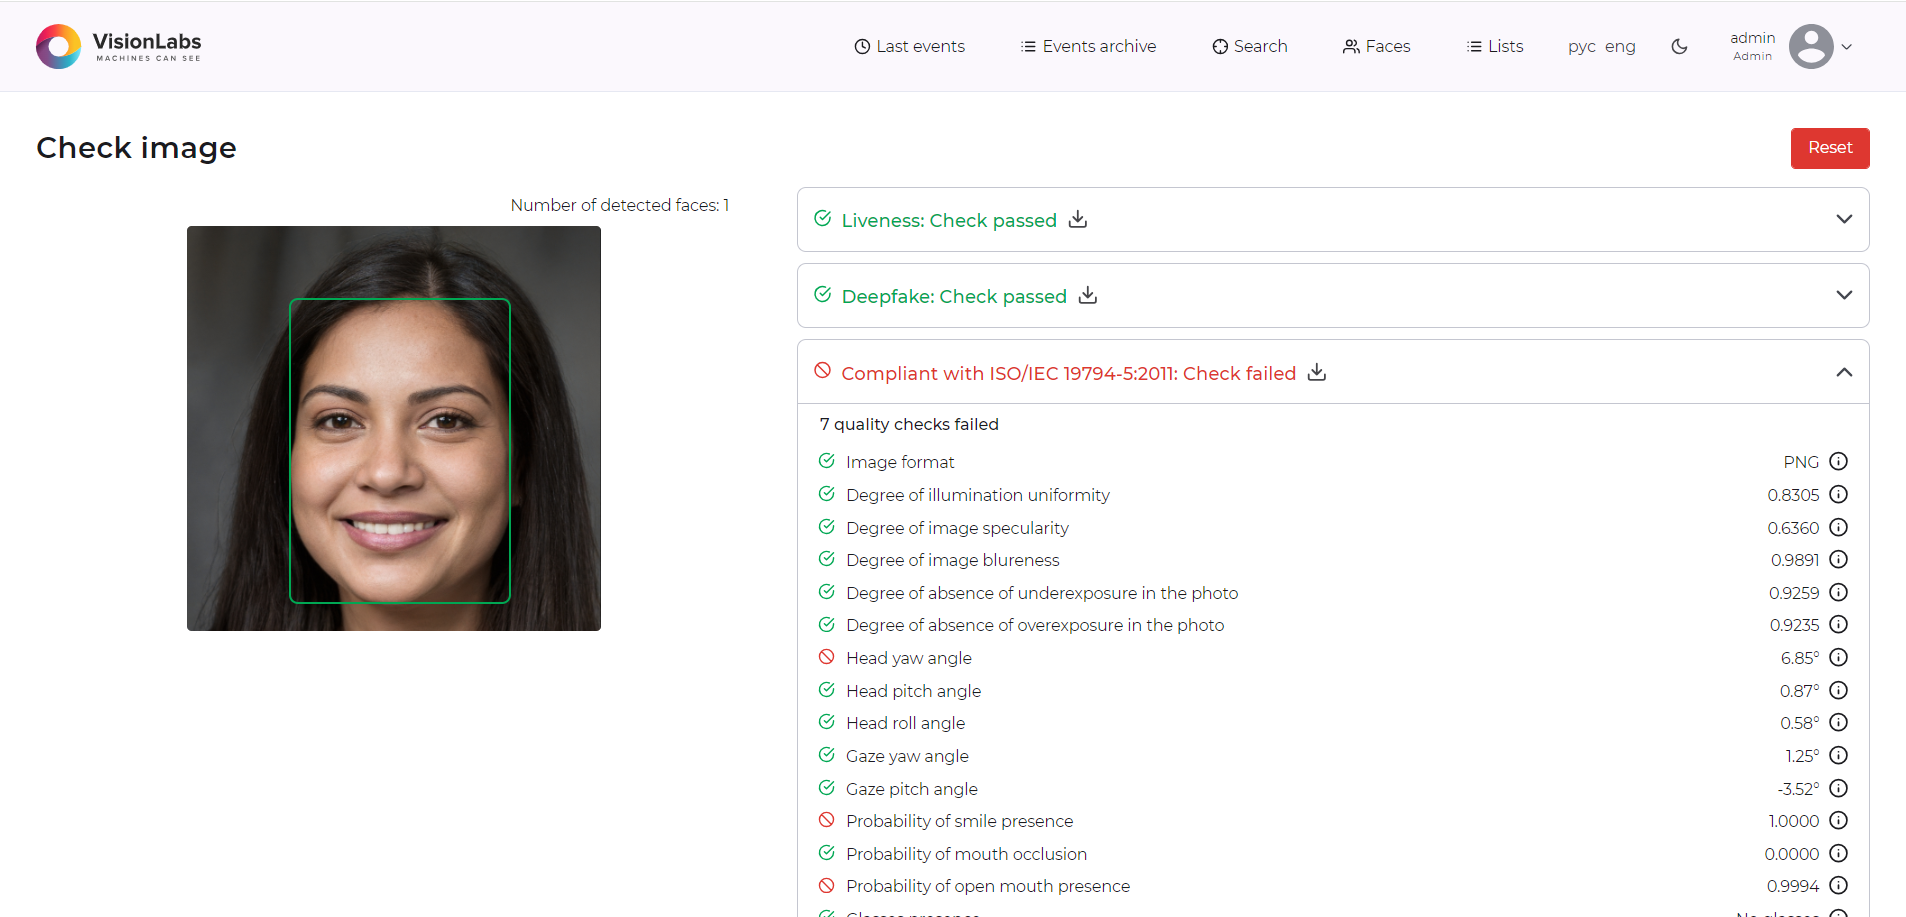Click the Reset button

click(x=1830, y=147)
